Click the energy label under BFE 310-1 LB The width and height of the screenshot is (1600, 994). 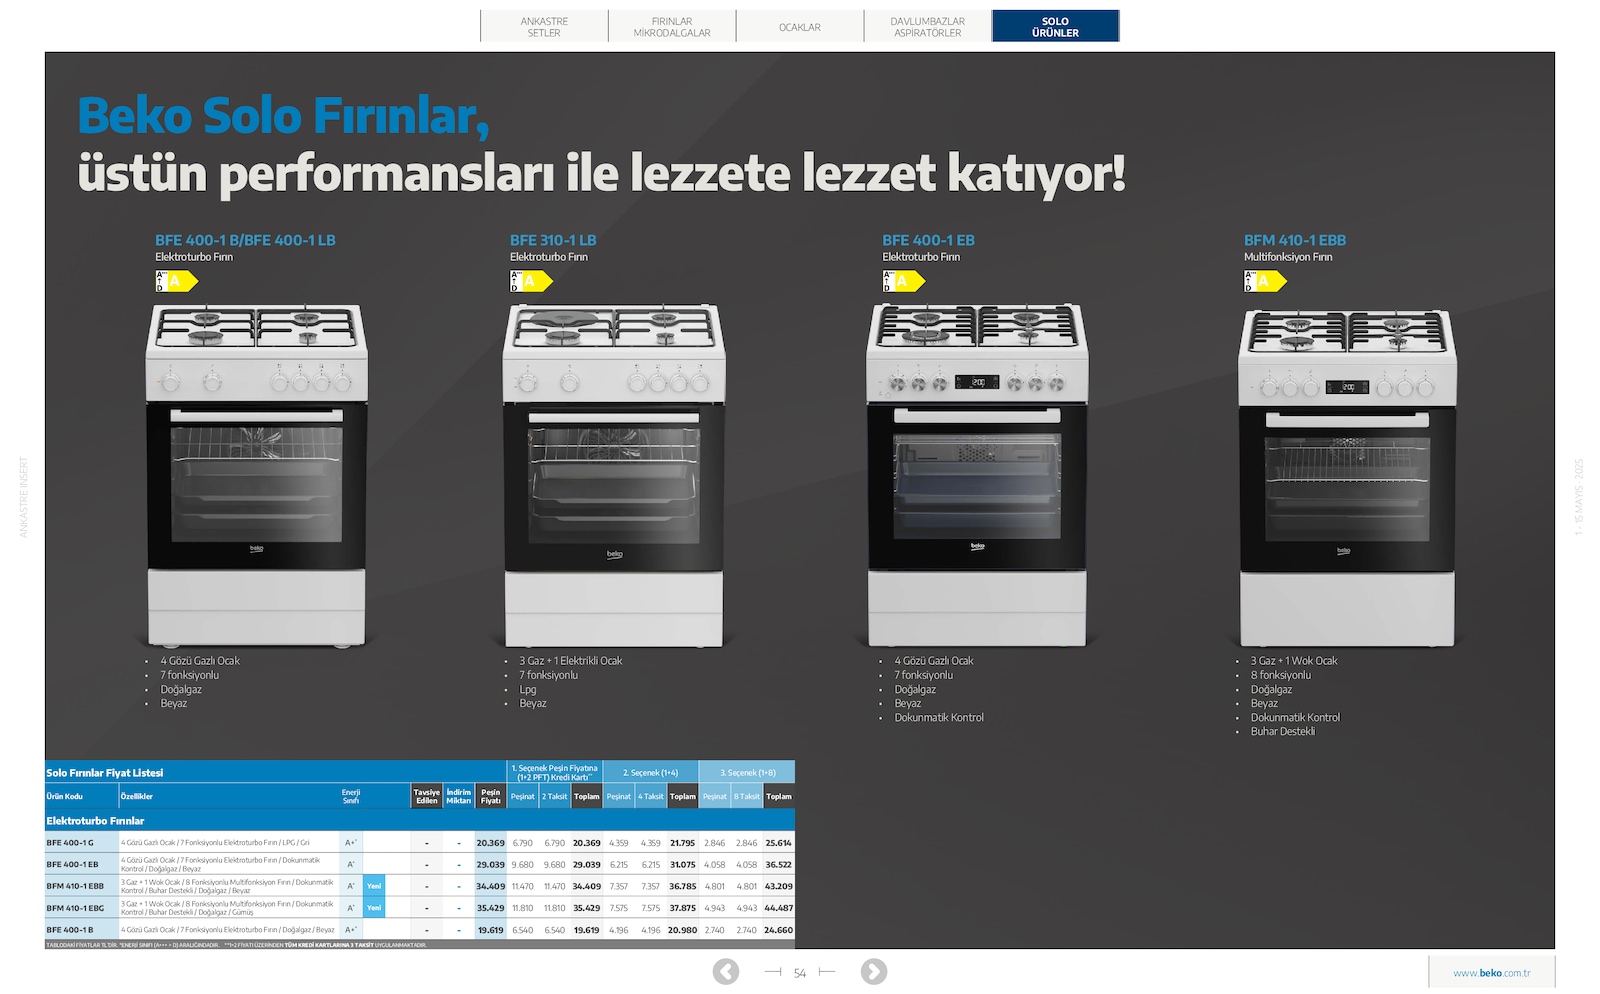click(x=532, y=281)
